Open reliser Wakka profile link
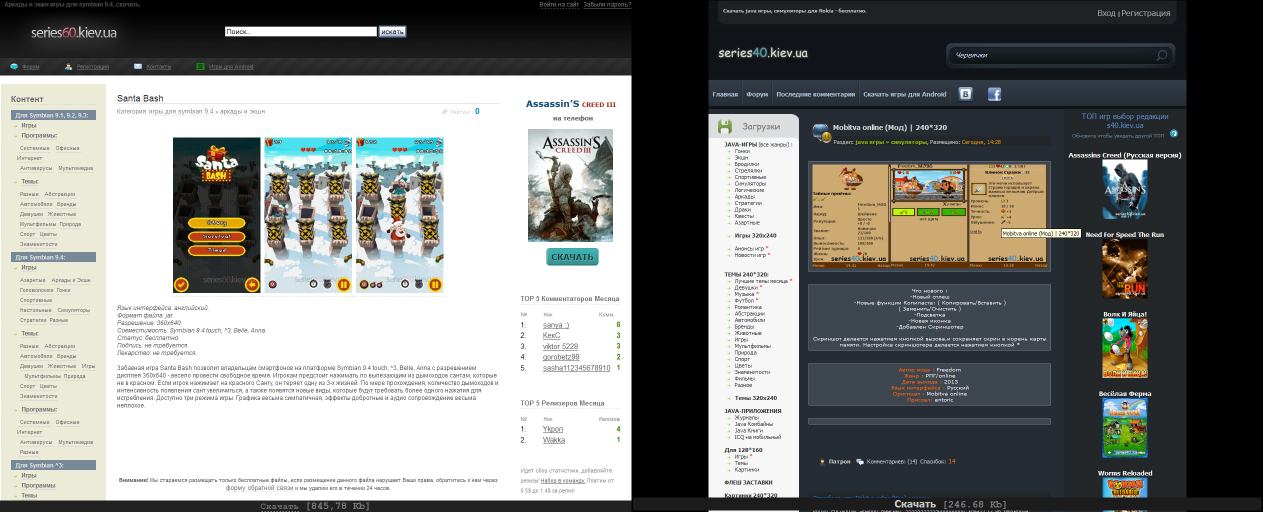 pos(554,440)
